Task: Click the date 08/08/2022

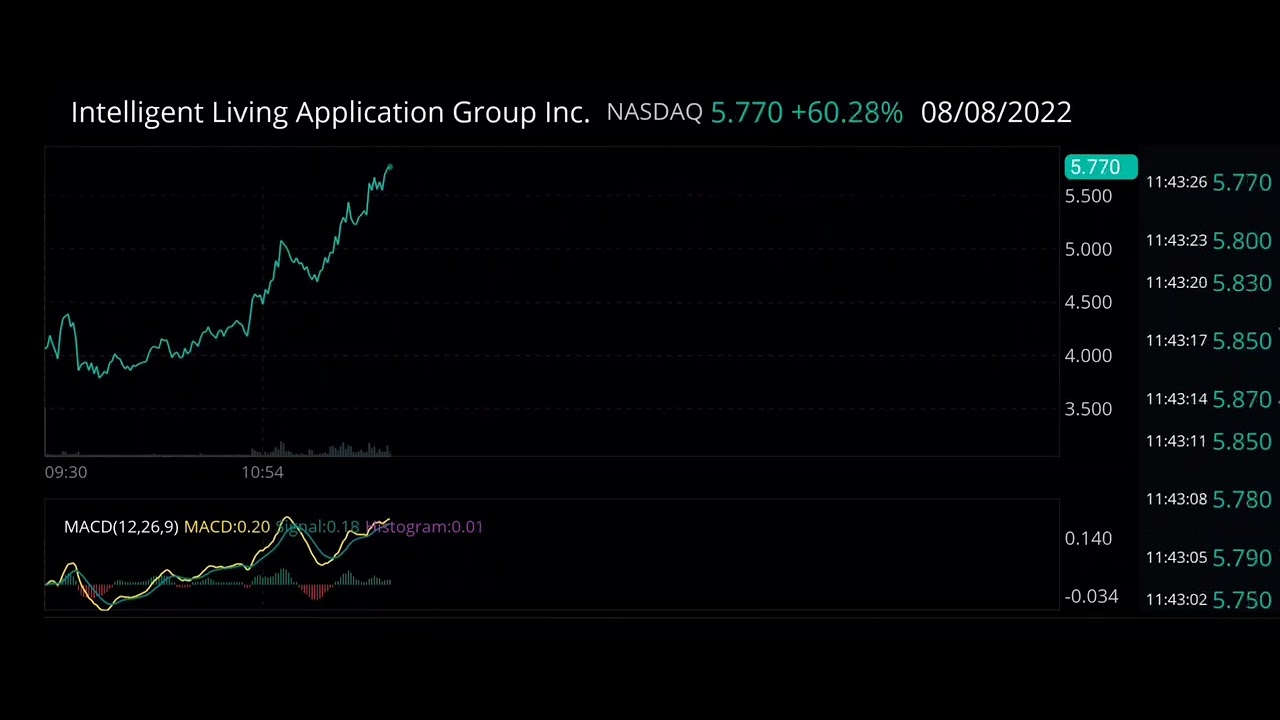Action: tap(996, 112)
